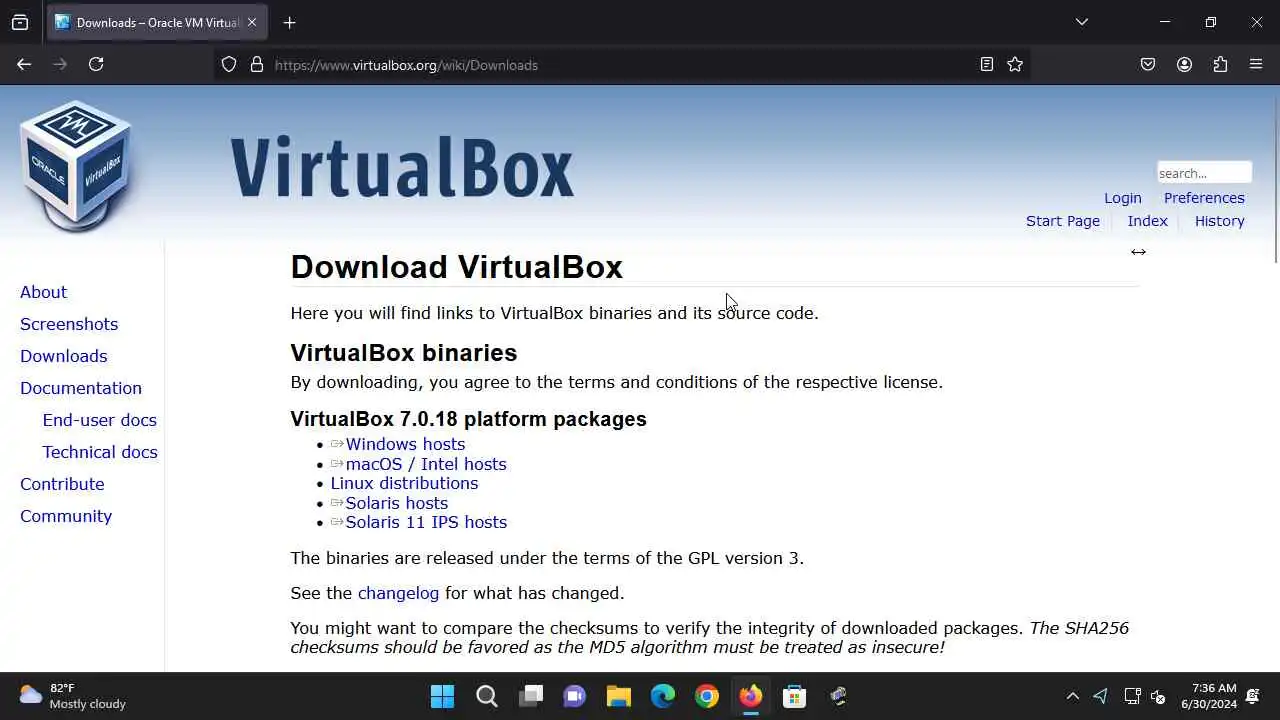Download the Windows hosts package

(405, 444)
